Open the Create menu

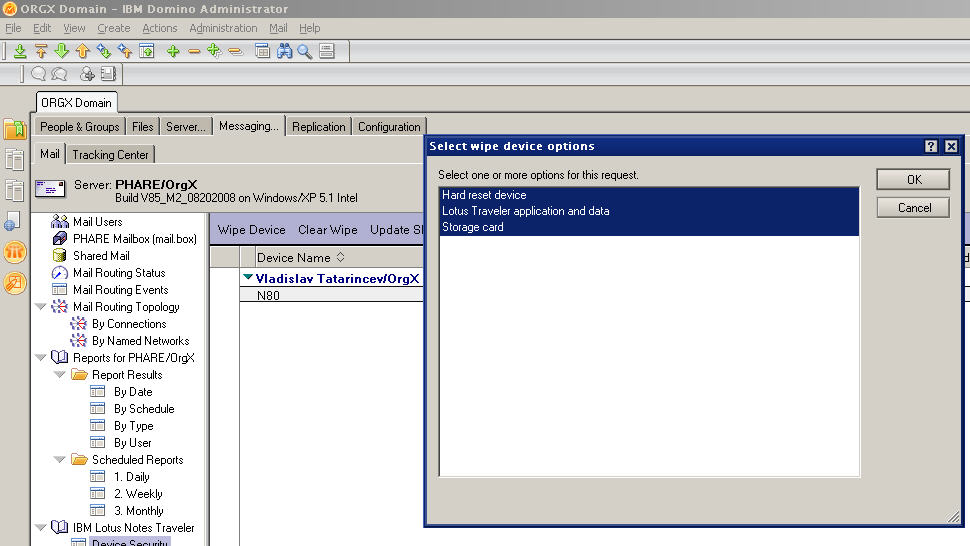(x=114, y=28)
